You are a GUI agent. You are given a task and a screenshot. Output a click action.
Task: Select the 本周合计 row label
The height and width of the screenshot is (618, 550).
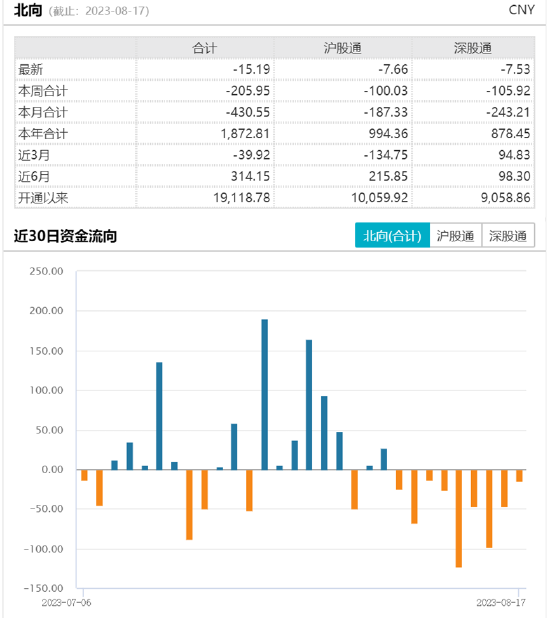43,91
